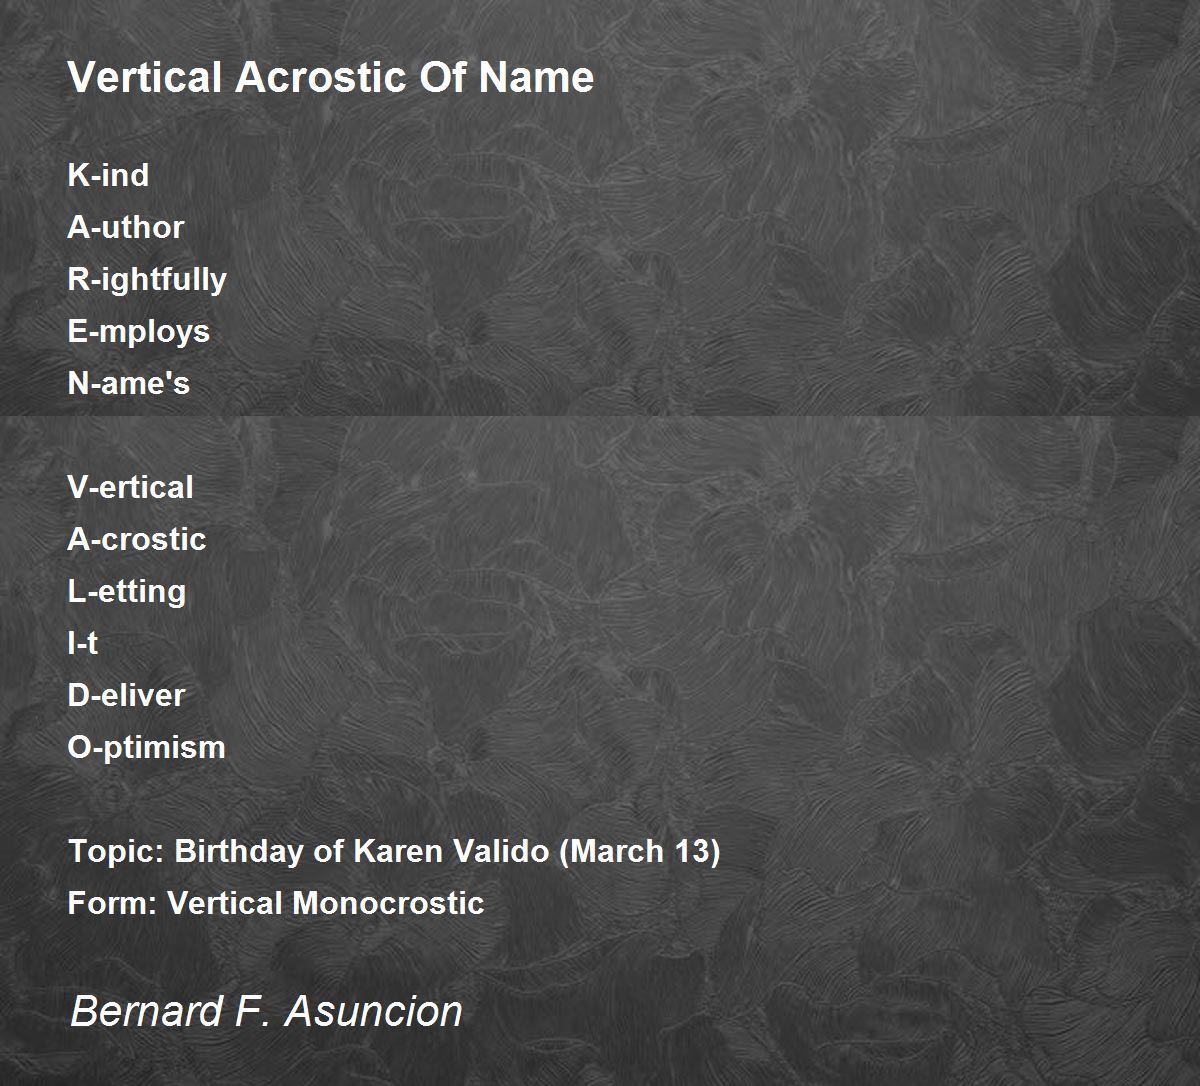Click the word L-etting

127,592
